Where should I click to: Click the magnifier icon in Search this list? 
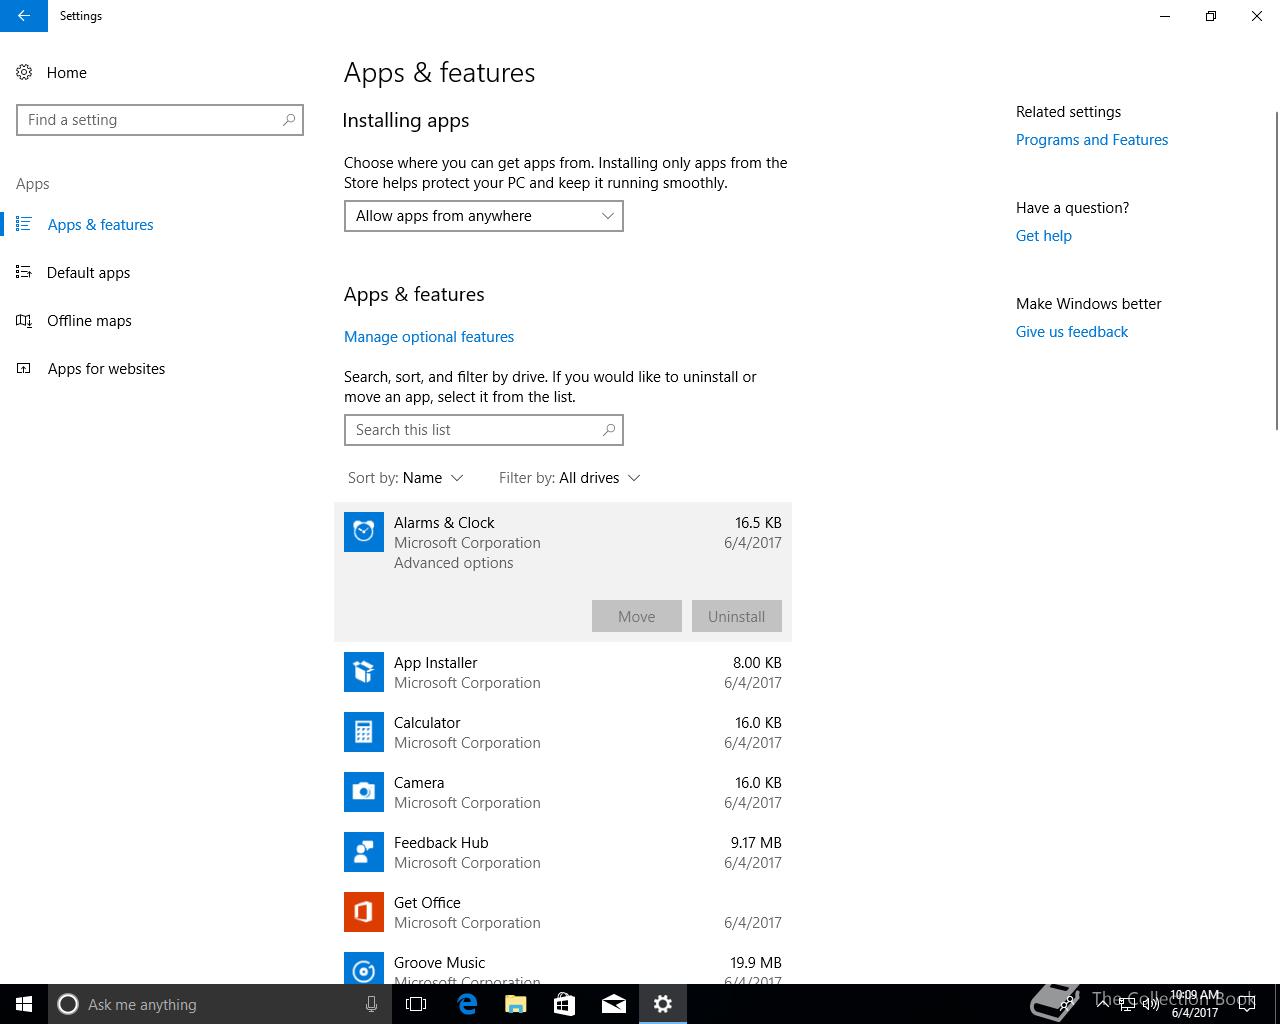[x=609, y=430]
